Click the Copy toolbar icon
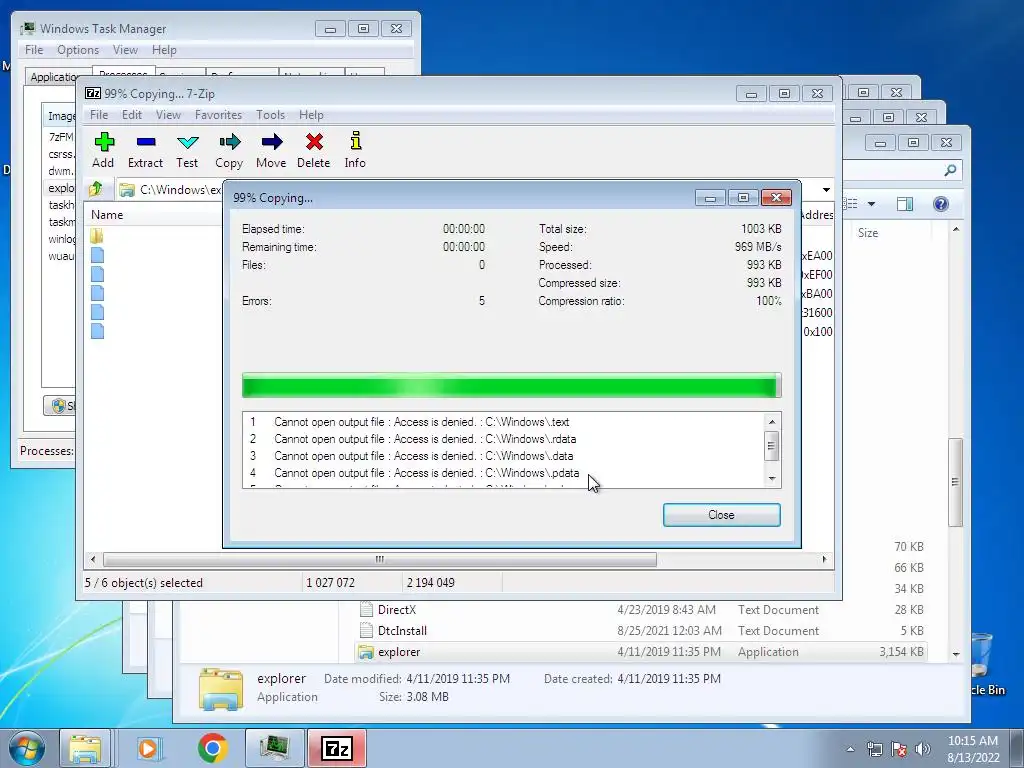This screenshot has width=1024, height=768. (x=229, y=150)
